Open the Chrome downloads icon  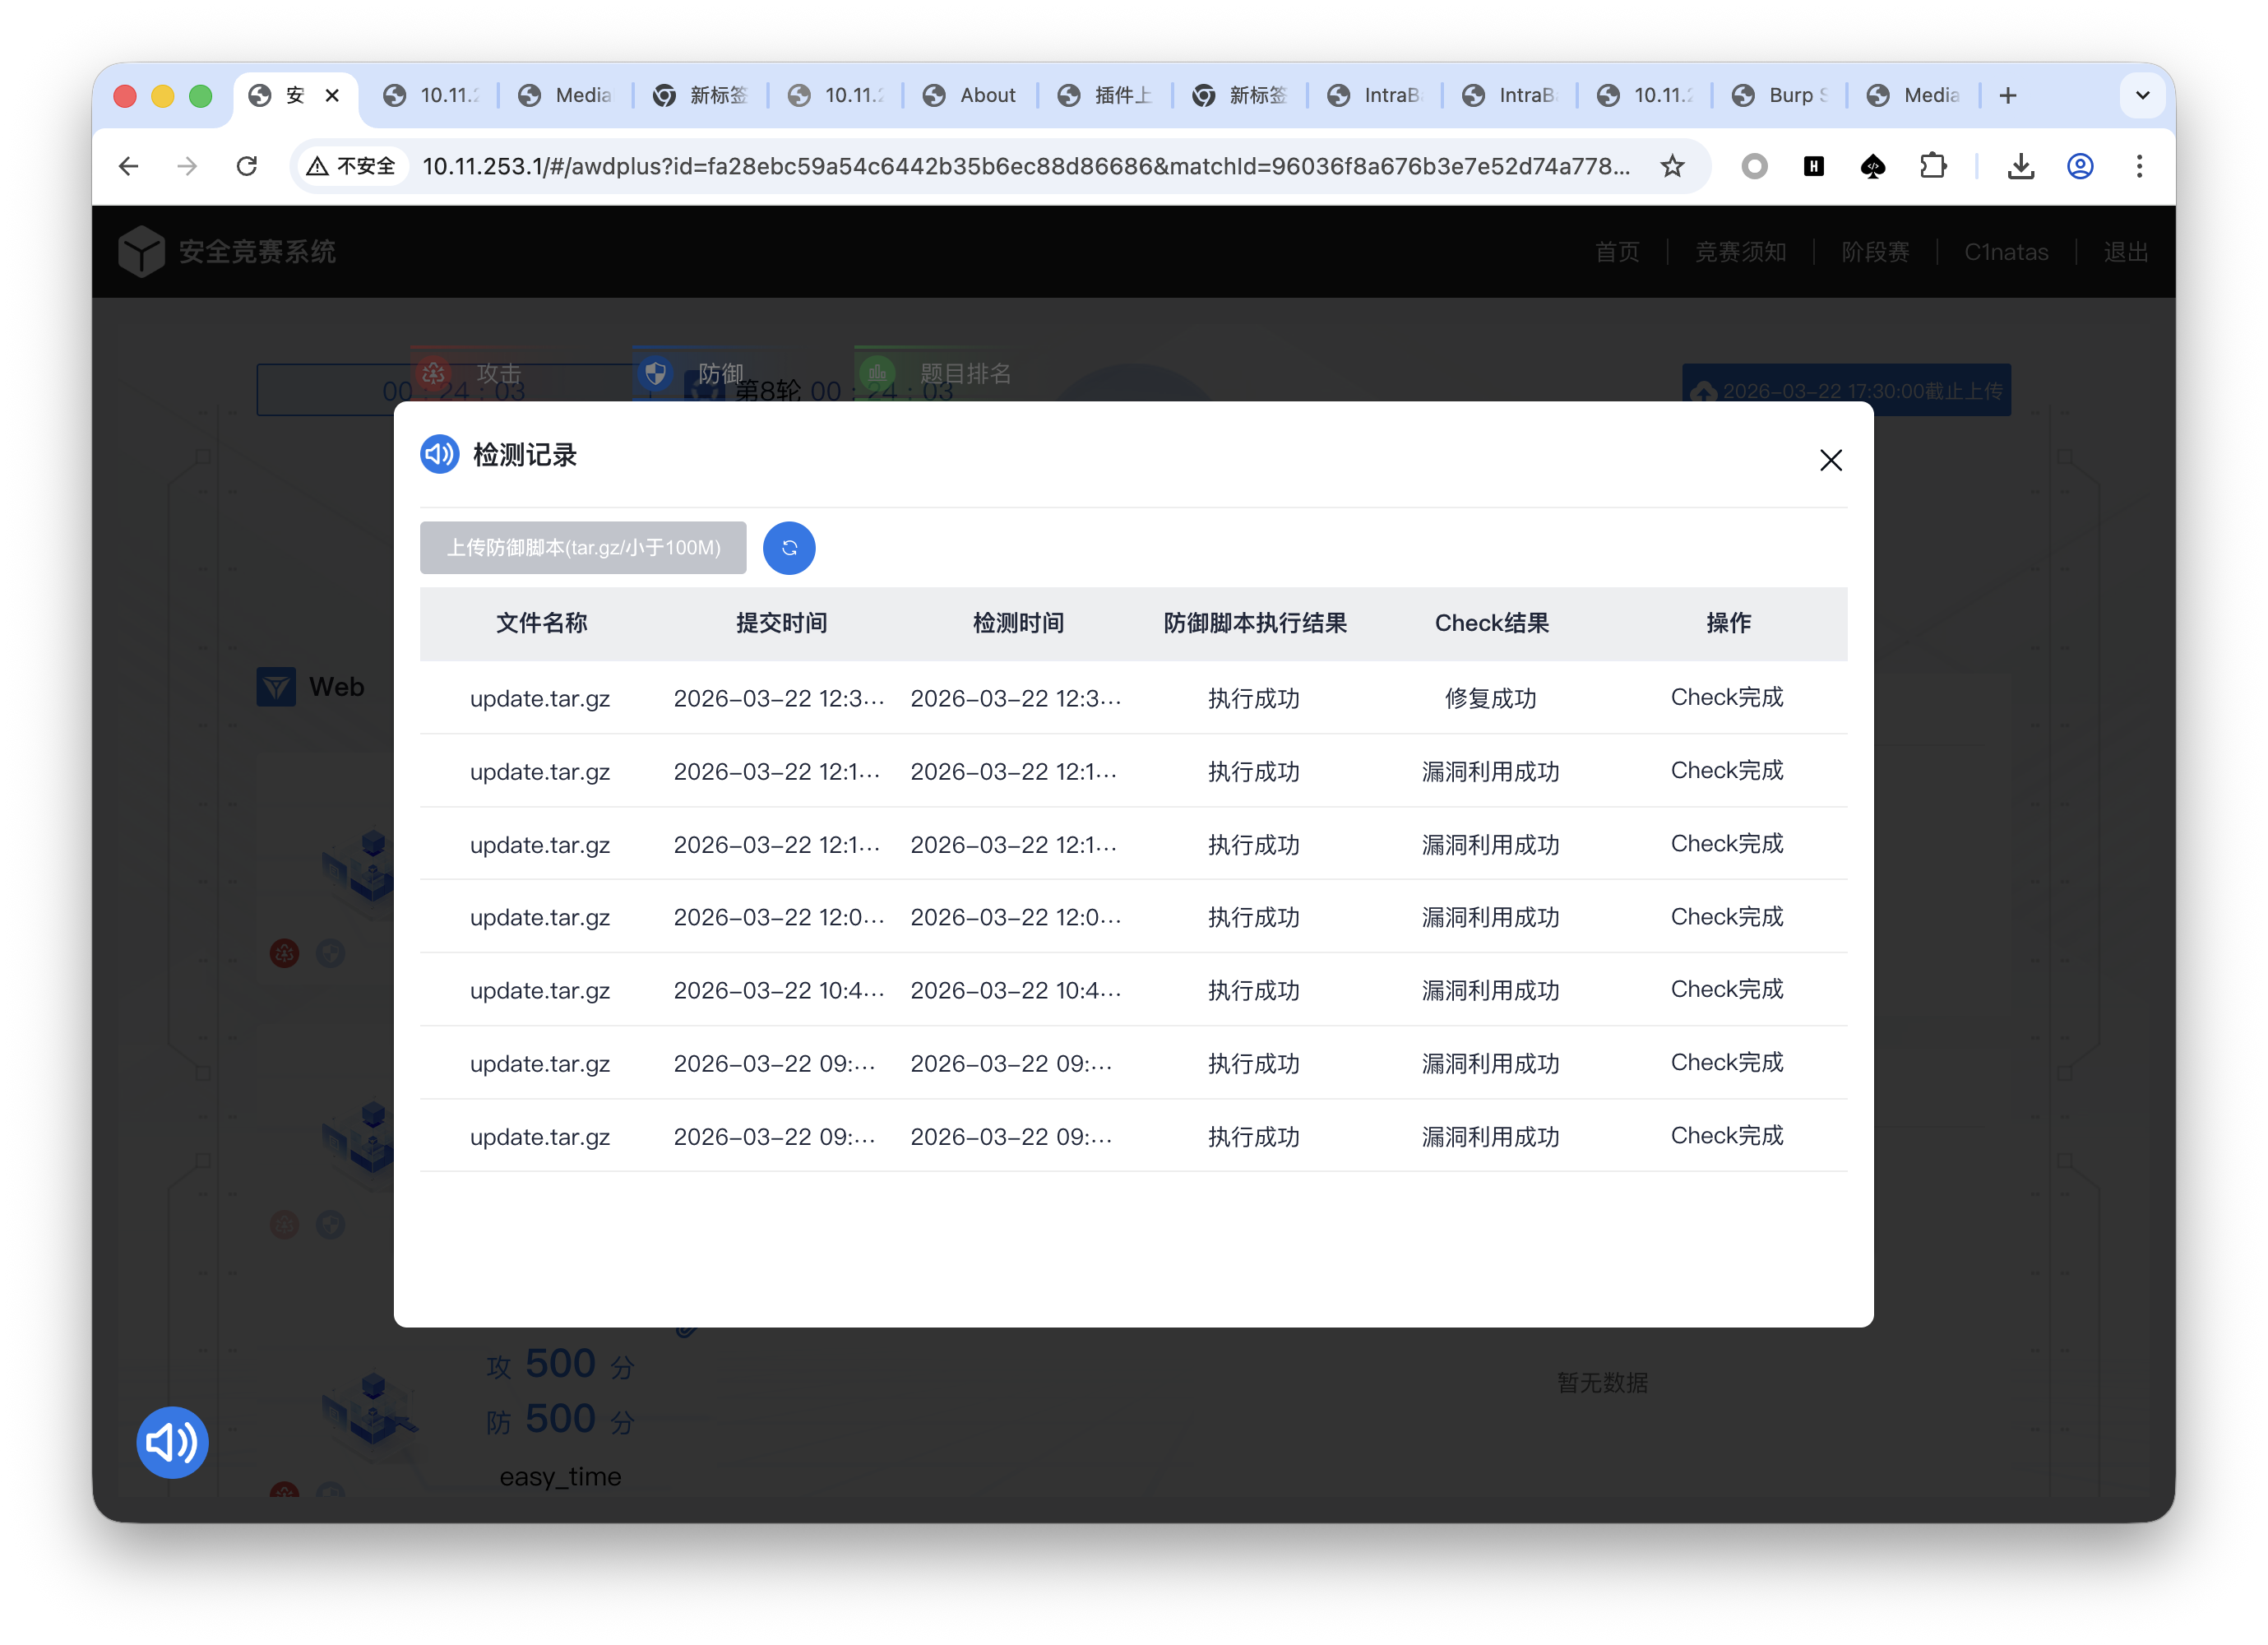[x=2020, y=166]
